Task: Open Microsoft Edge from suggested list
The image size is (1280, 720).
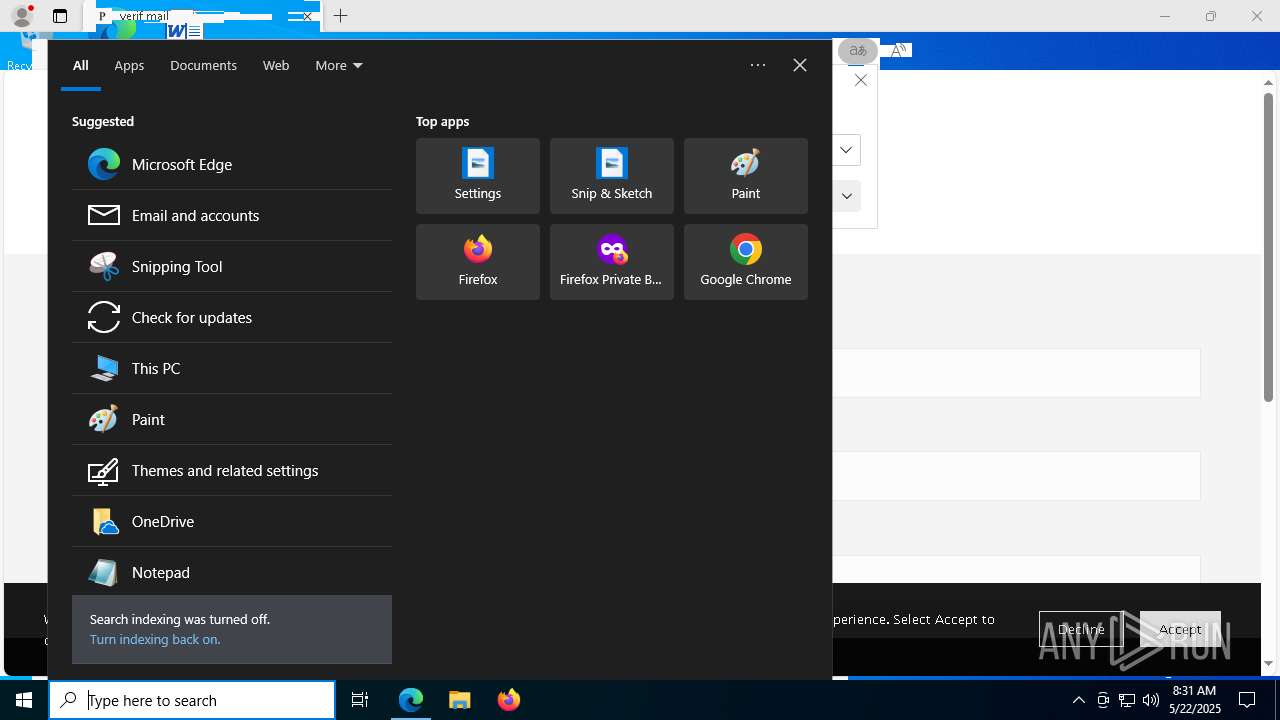Action: tap(232, 164)
